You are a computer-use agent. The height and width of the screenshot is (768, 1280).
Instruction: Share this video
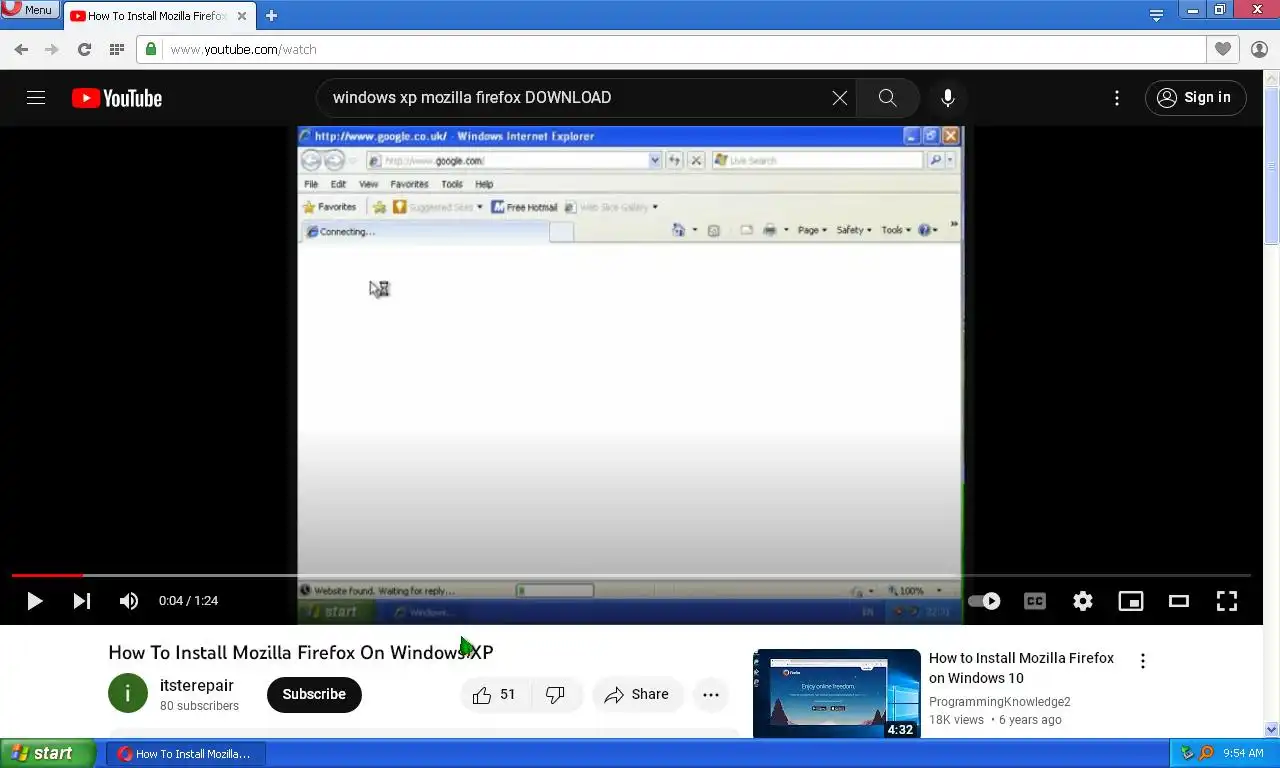[x=637, y=694]
